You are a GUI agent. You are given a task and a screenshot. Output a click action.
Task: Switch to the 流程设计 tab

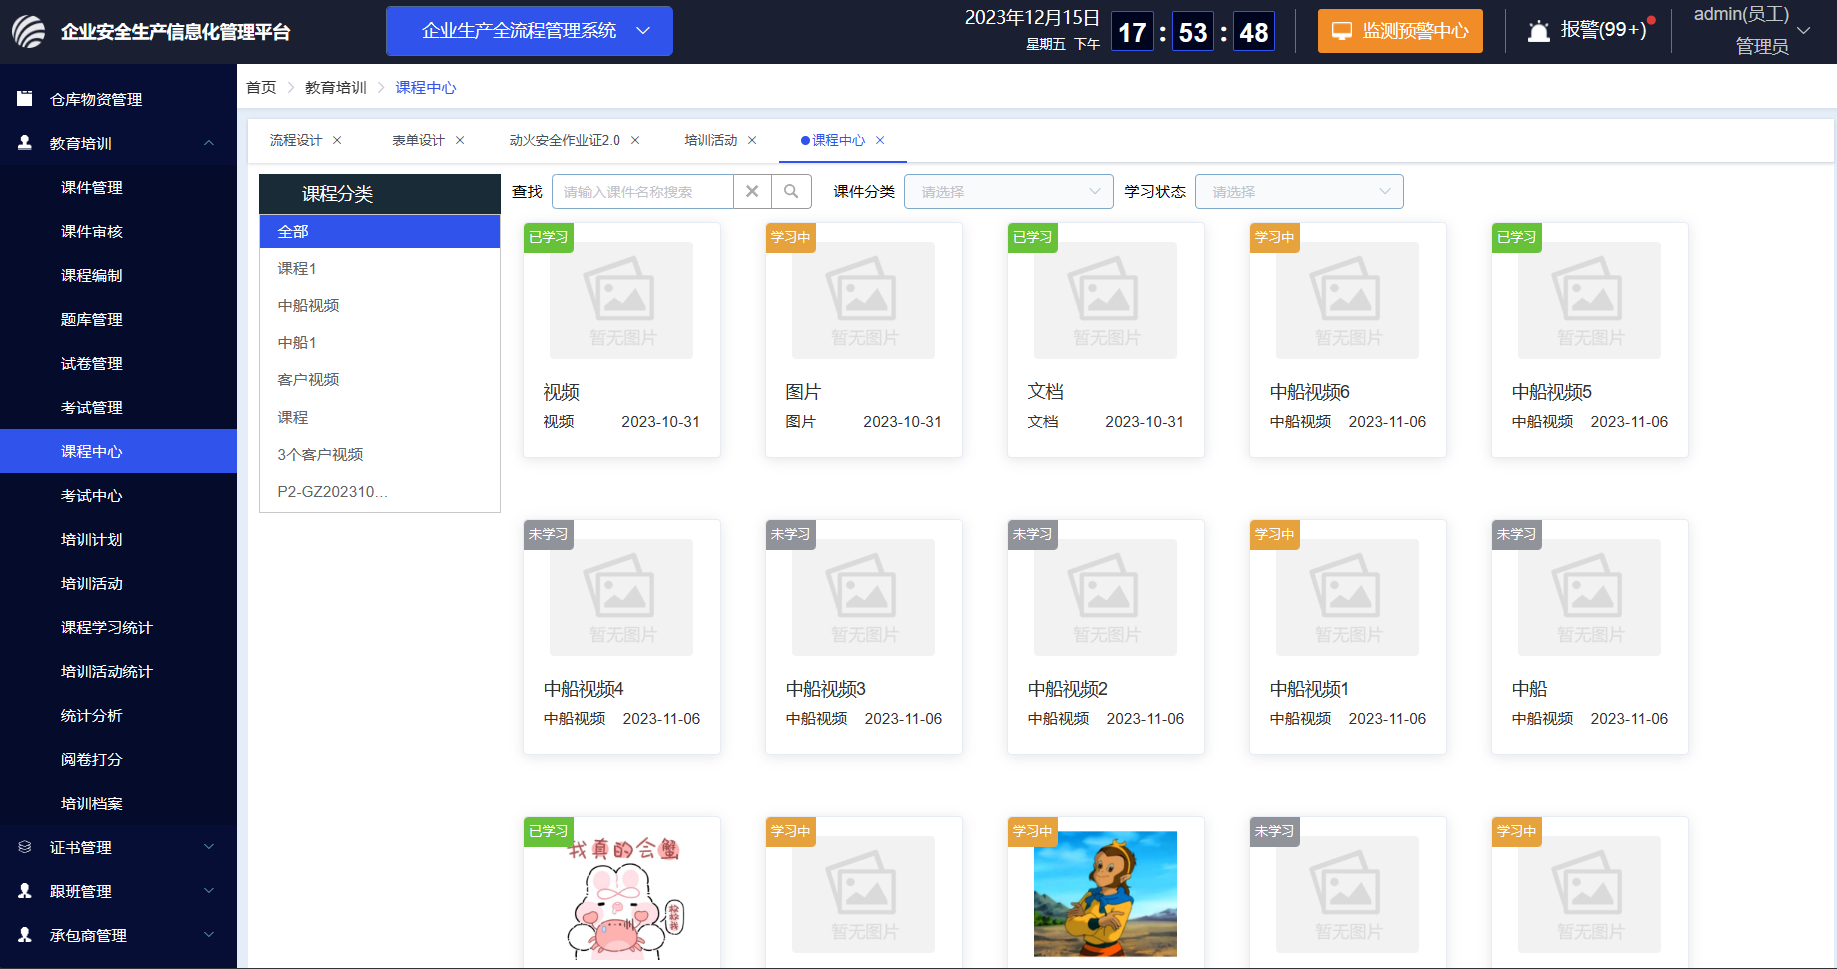(x=296, y=140)
